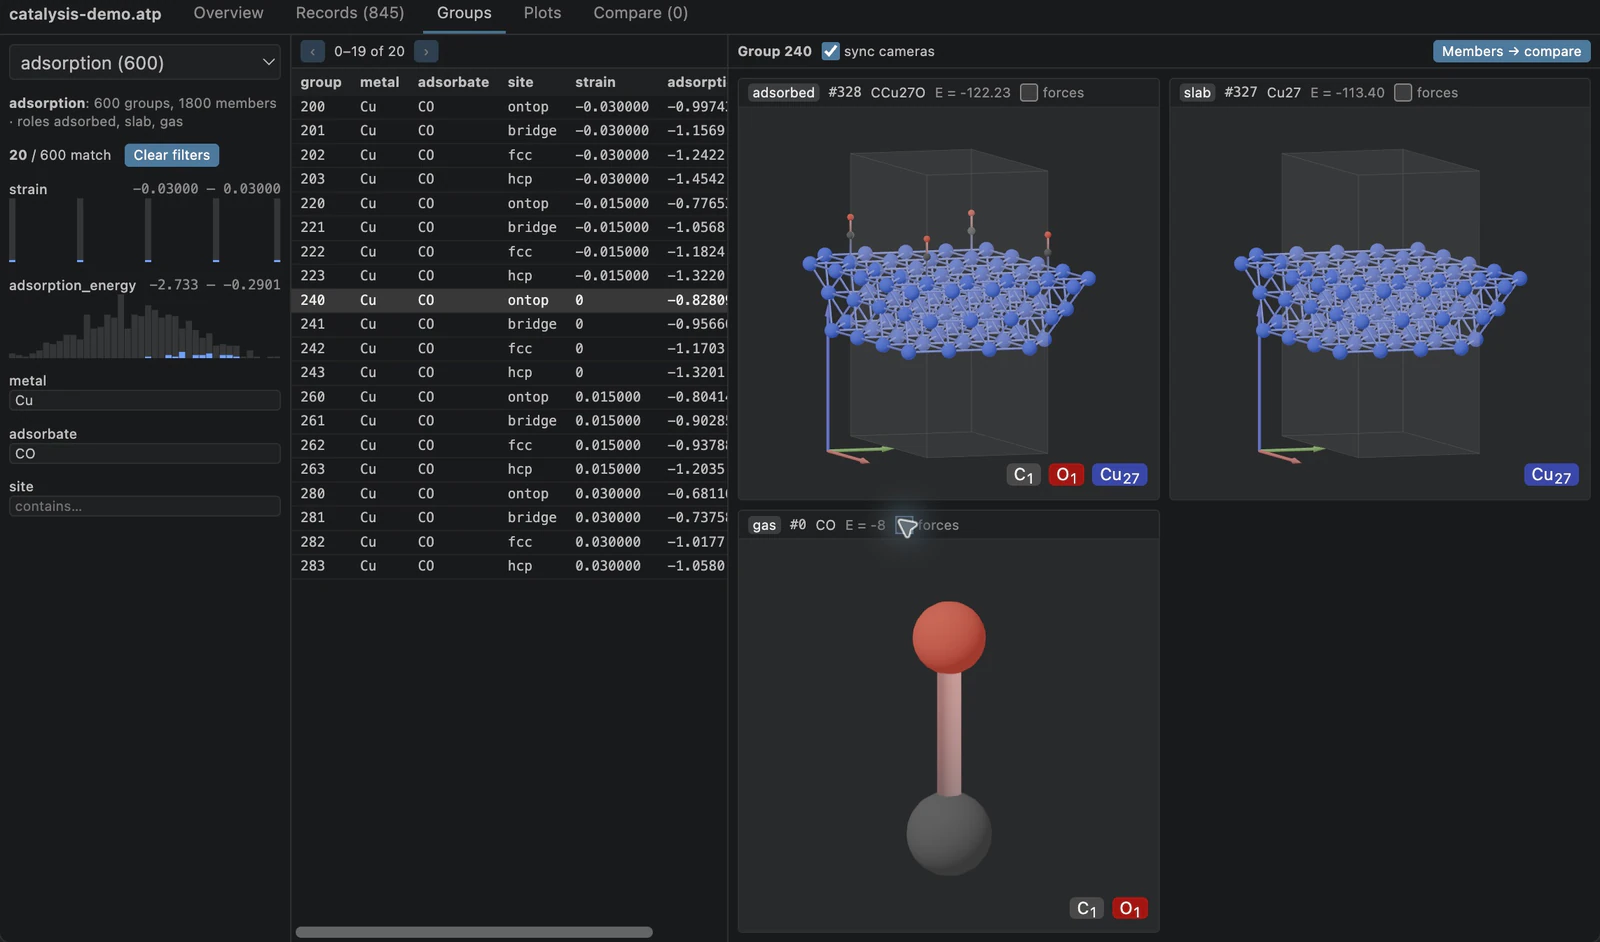Screen dimensions: 1600x942
Task: Select group 283 hcp row
Action: click(x=510, y=566)
